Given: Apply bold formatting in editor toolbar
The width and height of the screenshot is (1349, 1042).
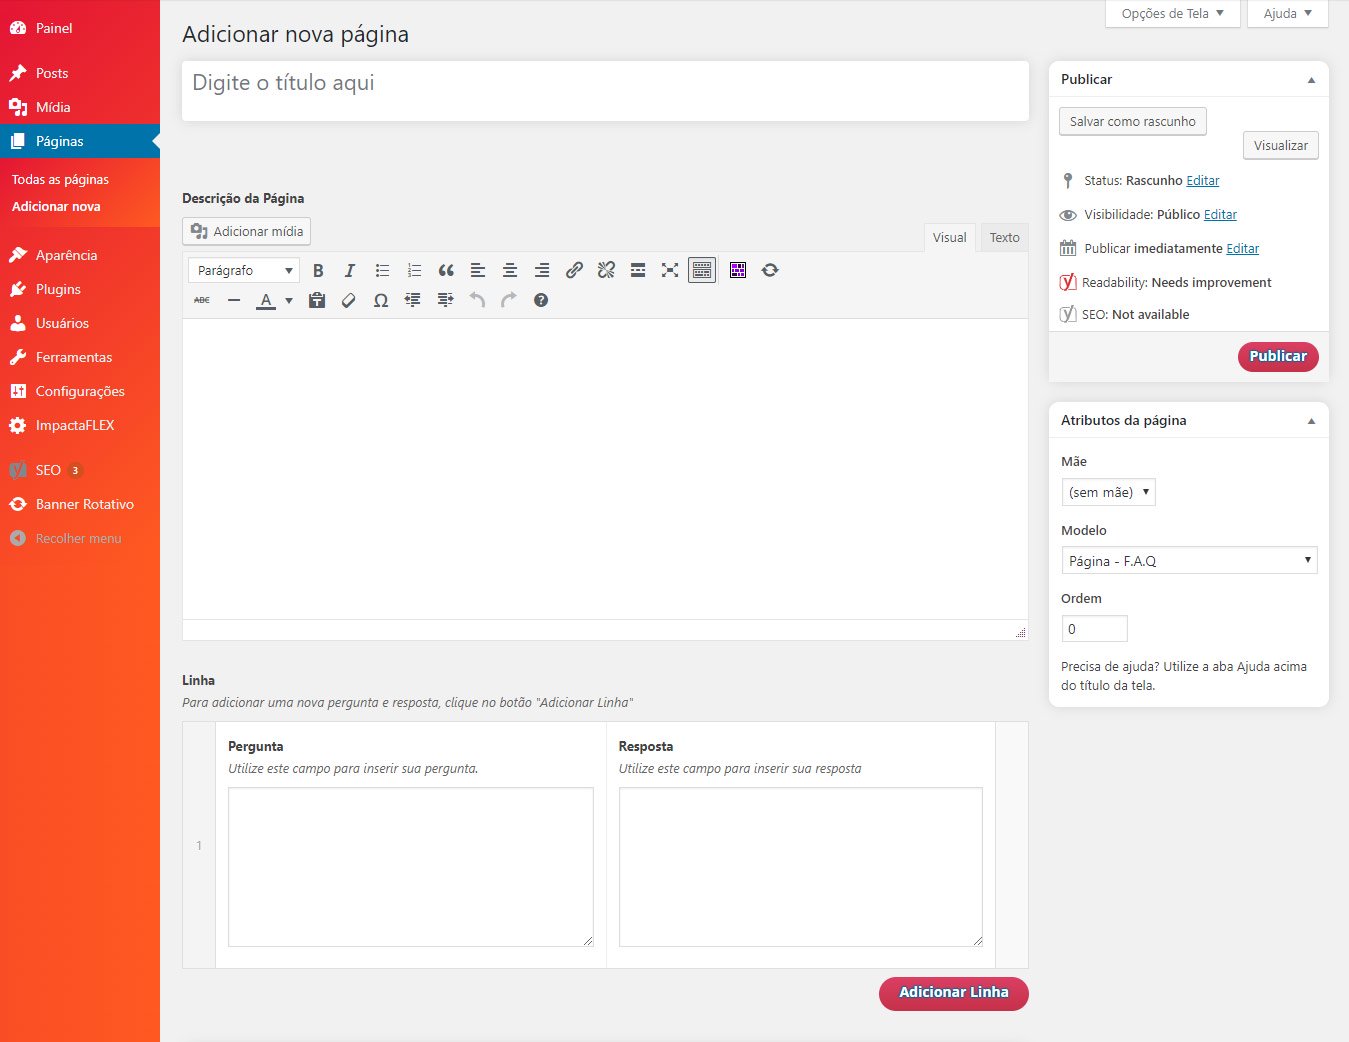Looking at the screenshot, I should click(318, 270).
